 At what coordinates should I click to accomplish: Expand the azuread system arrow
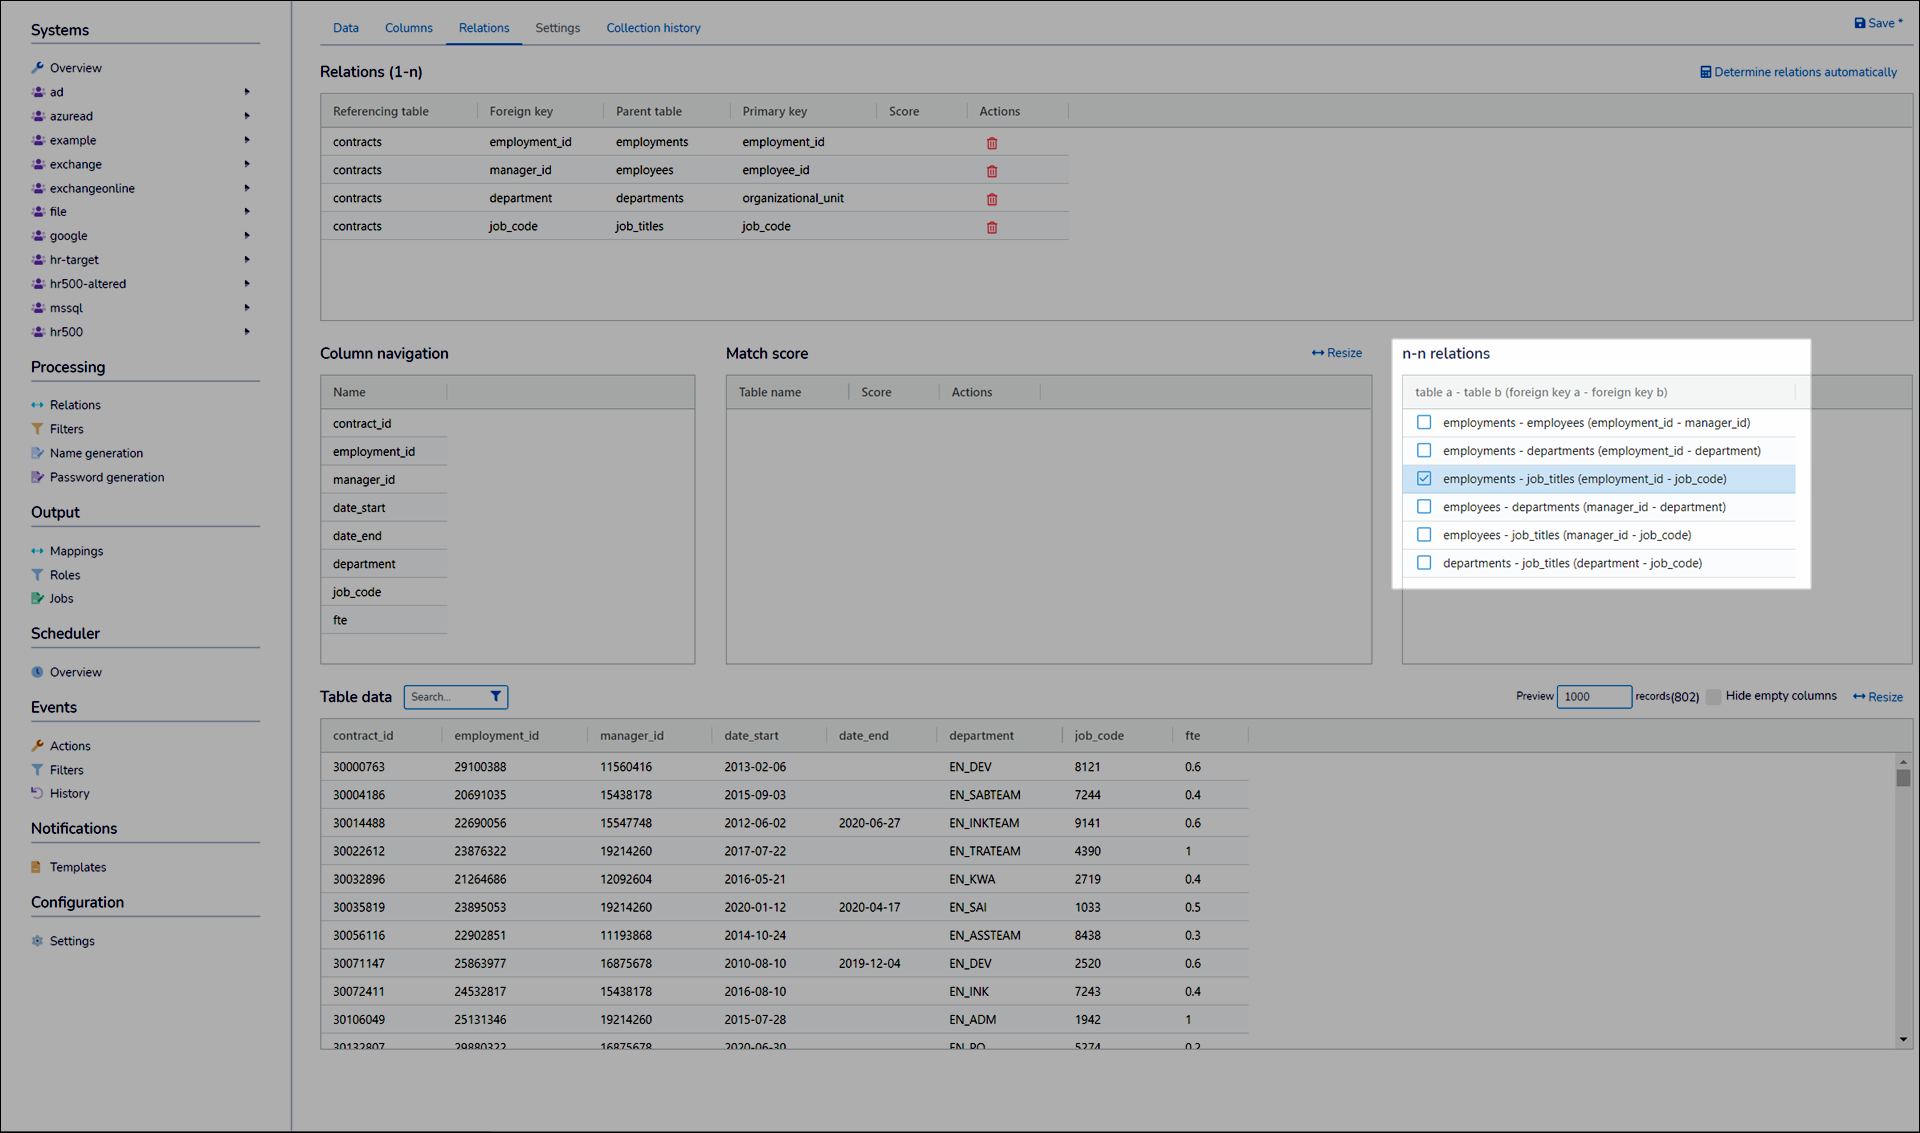coord(247,116)
